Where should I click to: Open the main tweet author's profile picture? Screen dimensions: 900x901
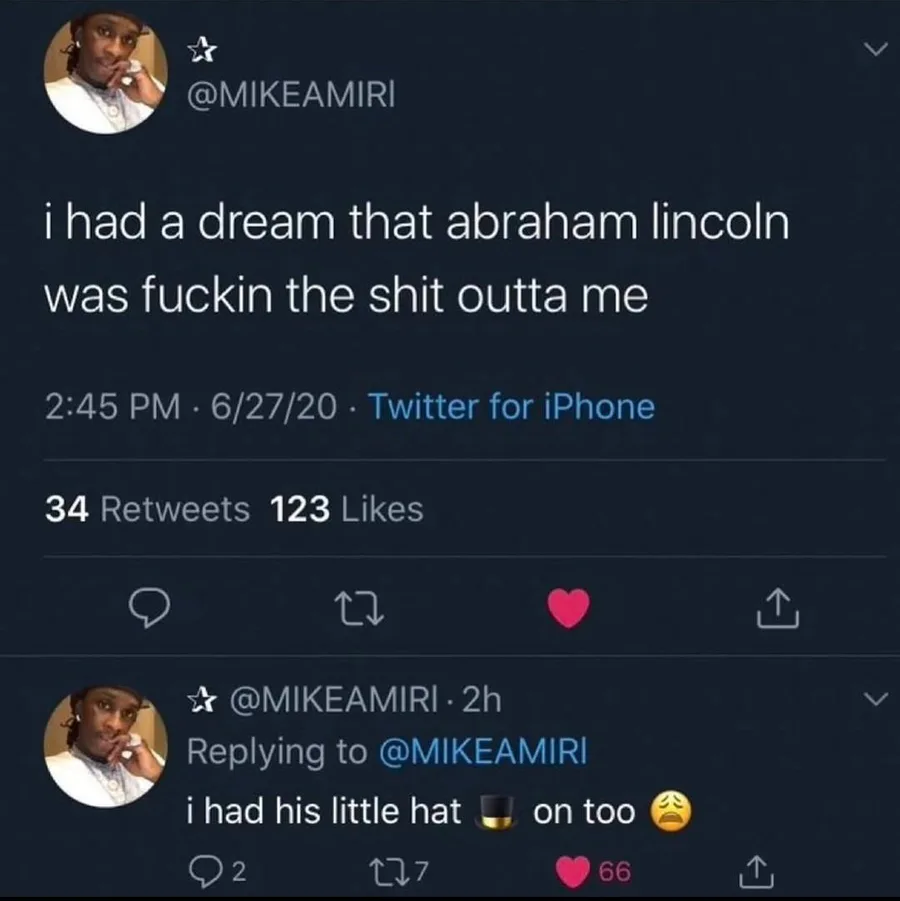click(x=106, y=73)
